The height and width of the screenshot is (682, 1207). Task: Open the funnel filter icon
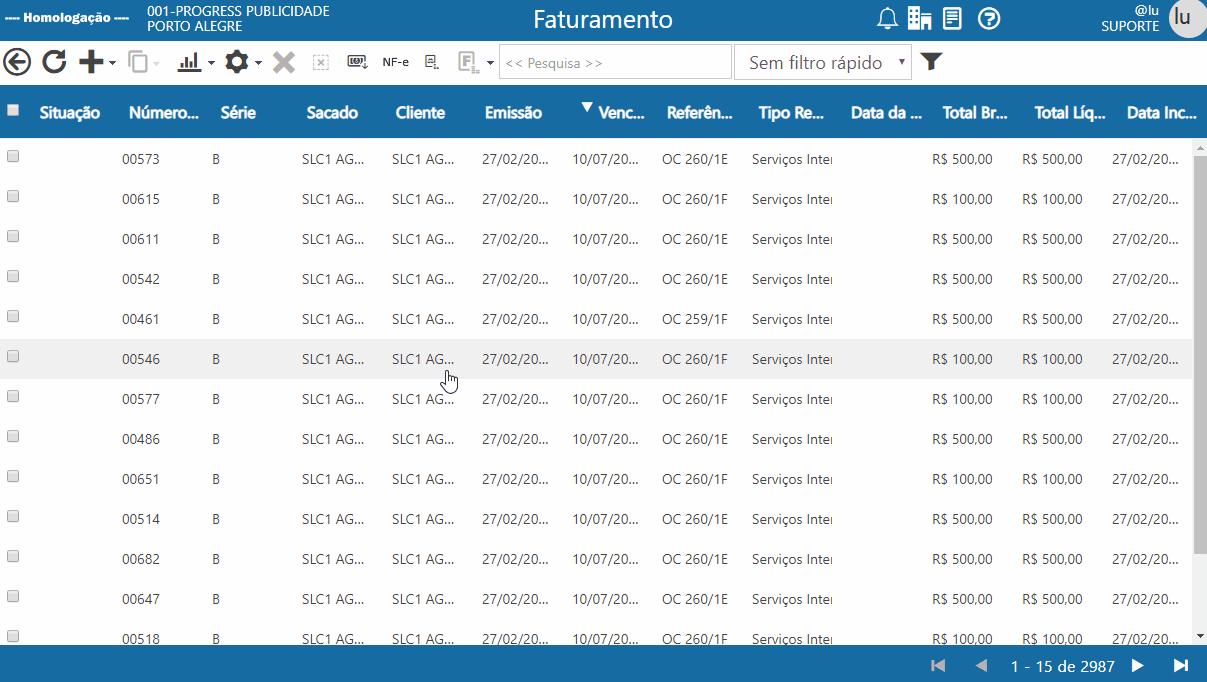coord(931,62)
